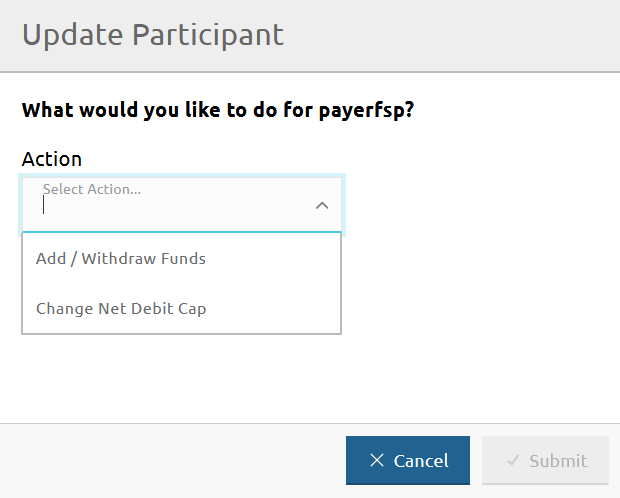Click the Action field label

tap(52, 159)
